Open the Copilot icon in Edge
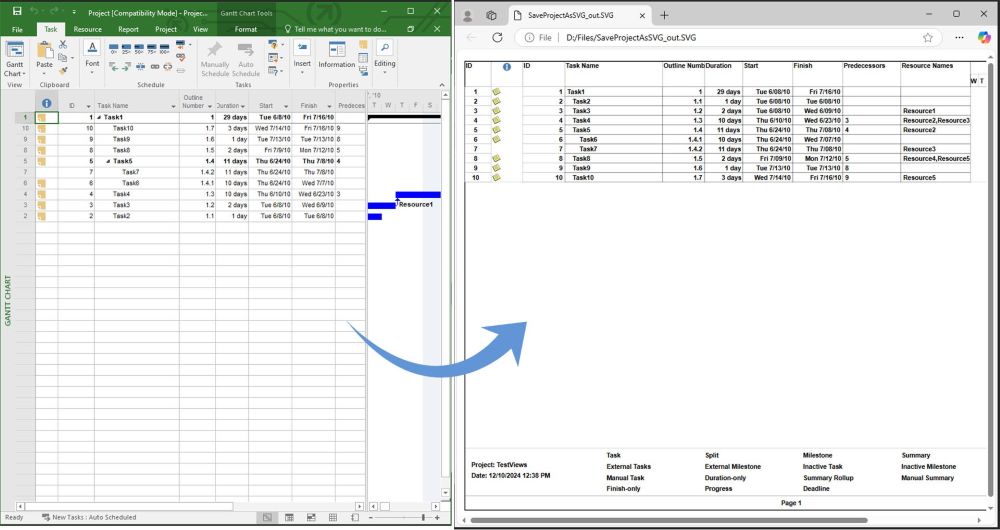Screen dimensions: 1000x530 point(984,37)
